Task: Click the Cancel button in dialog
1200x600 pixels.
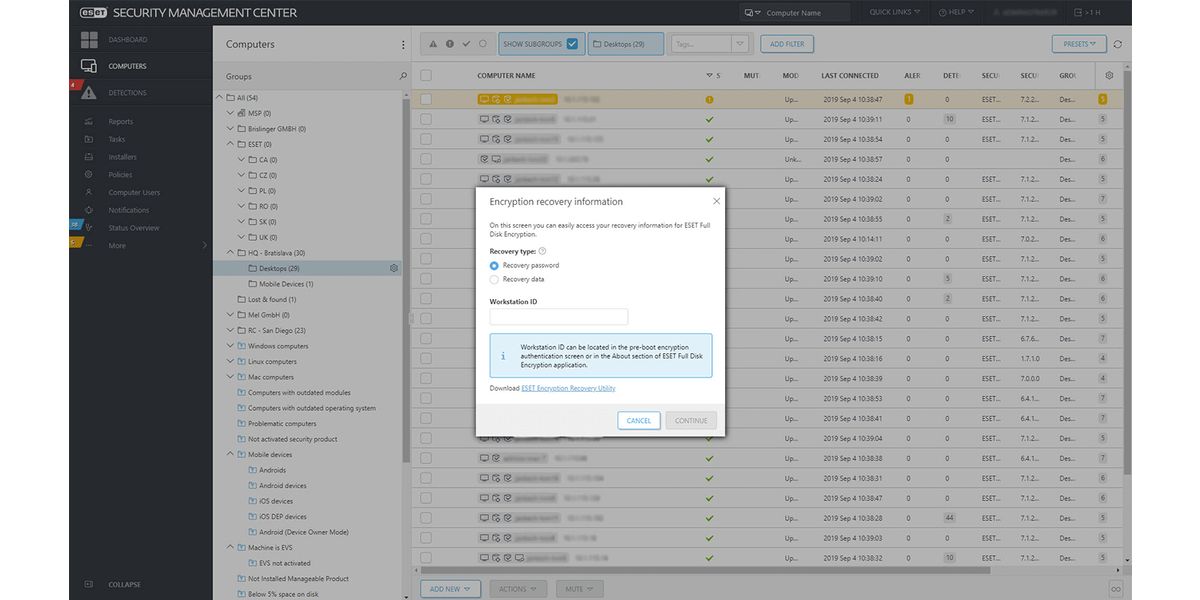Action: tap(639, 420)
